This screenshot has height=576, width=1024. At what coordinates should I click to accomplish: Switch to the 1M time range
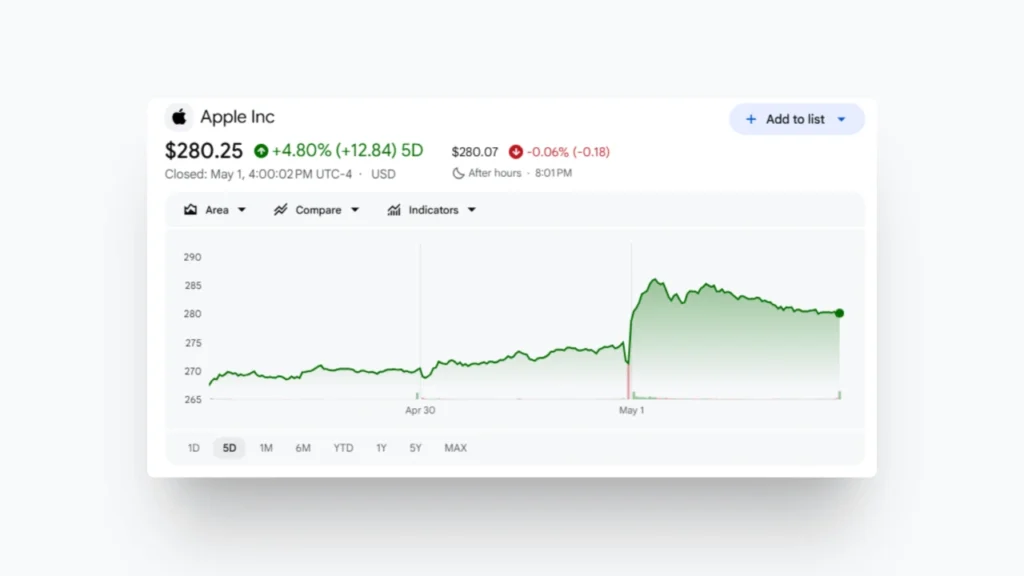point(266,448)
